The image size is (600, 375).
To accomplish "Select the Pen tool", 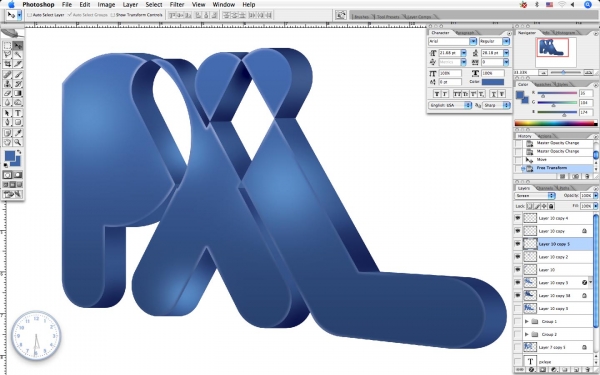I will pos(7,122).
